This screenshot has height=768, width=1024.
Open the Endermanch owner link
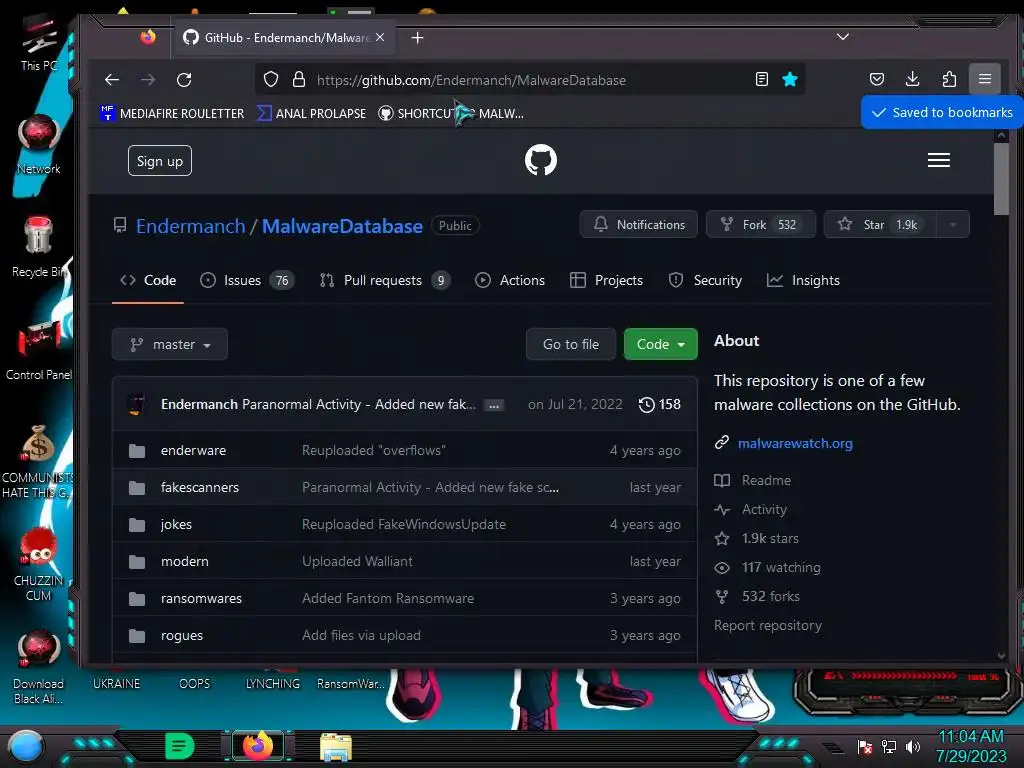tap(191, 226)
